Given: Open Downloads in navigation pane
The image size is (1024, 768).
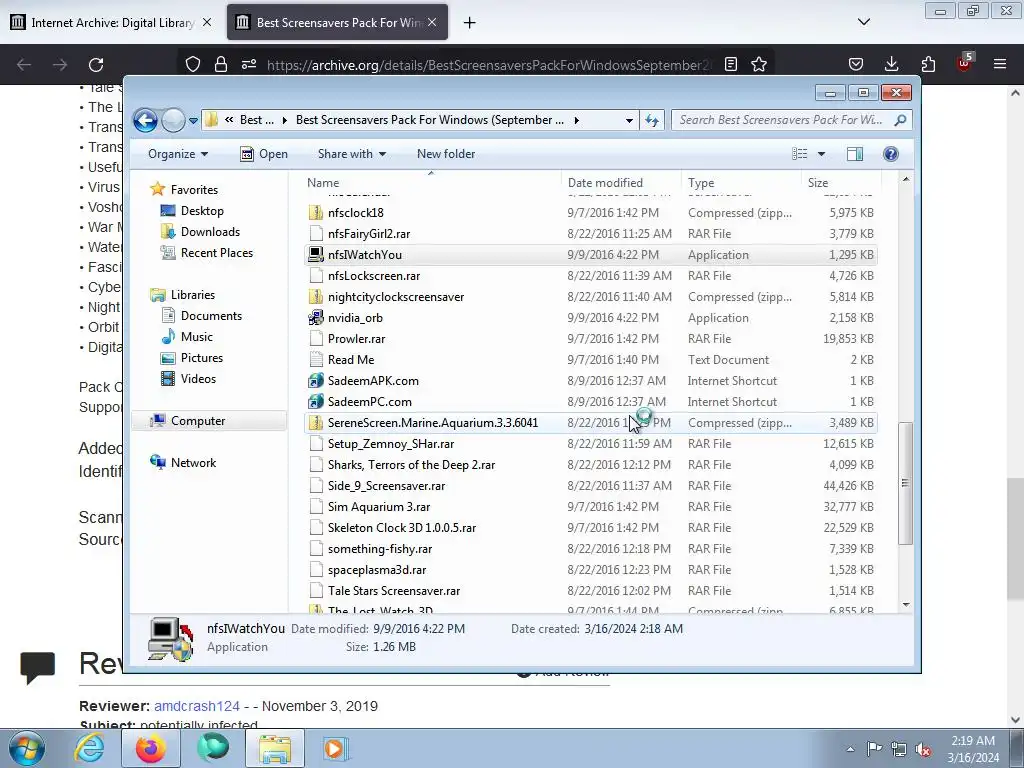Looking at the screenshot, I should point(210,232).
